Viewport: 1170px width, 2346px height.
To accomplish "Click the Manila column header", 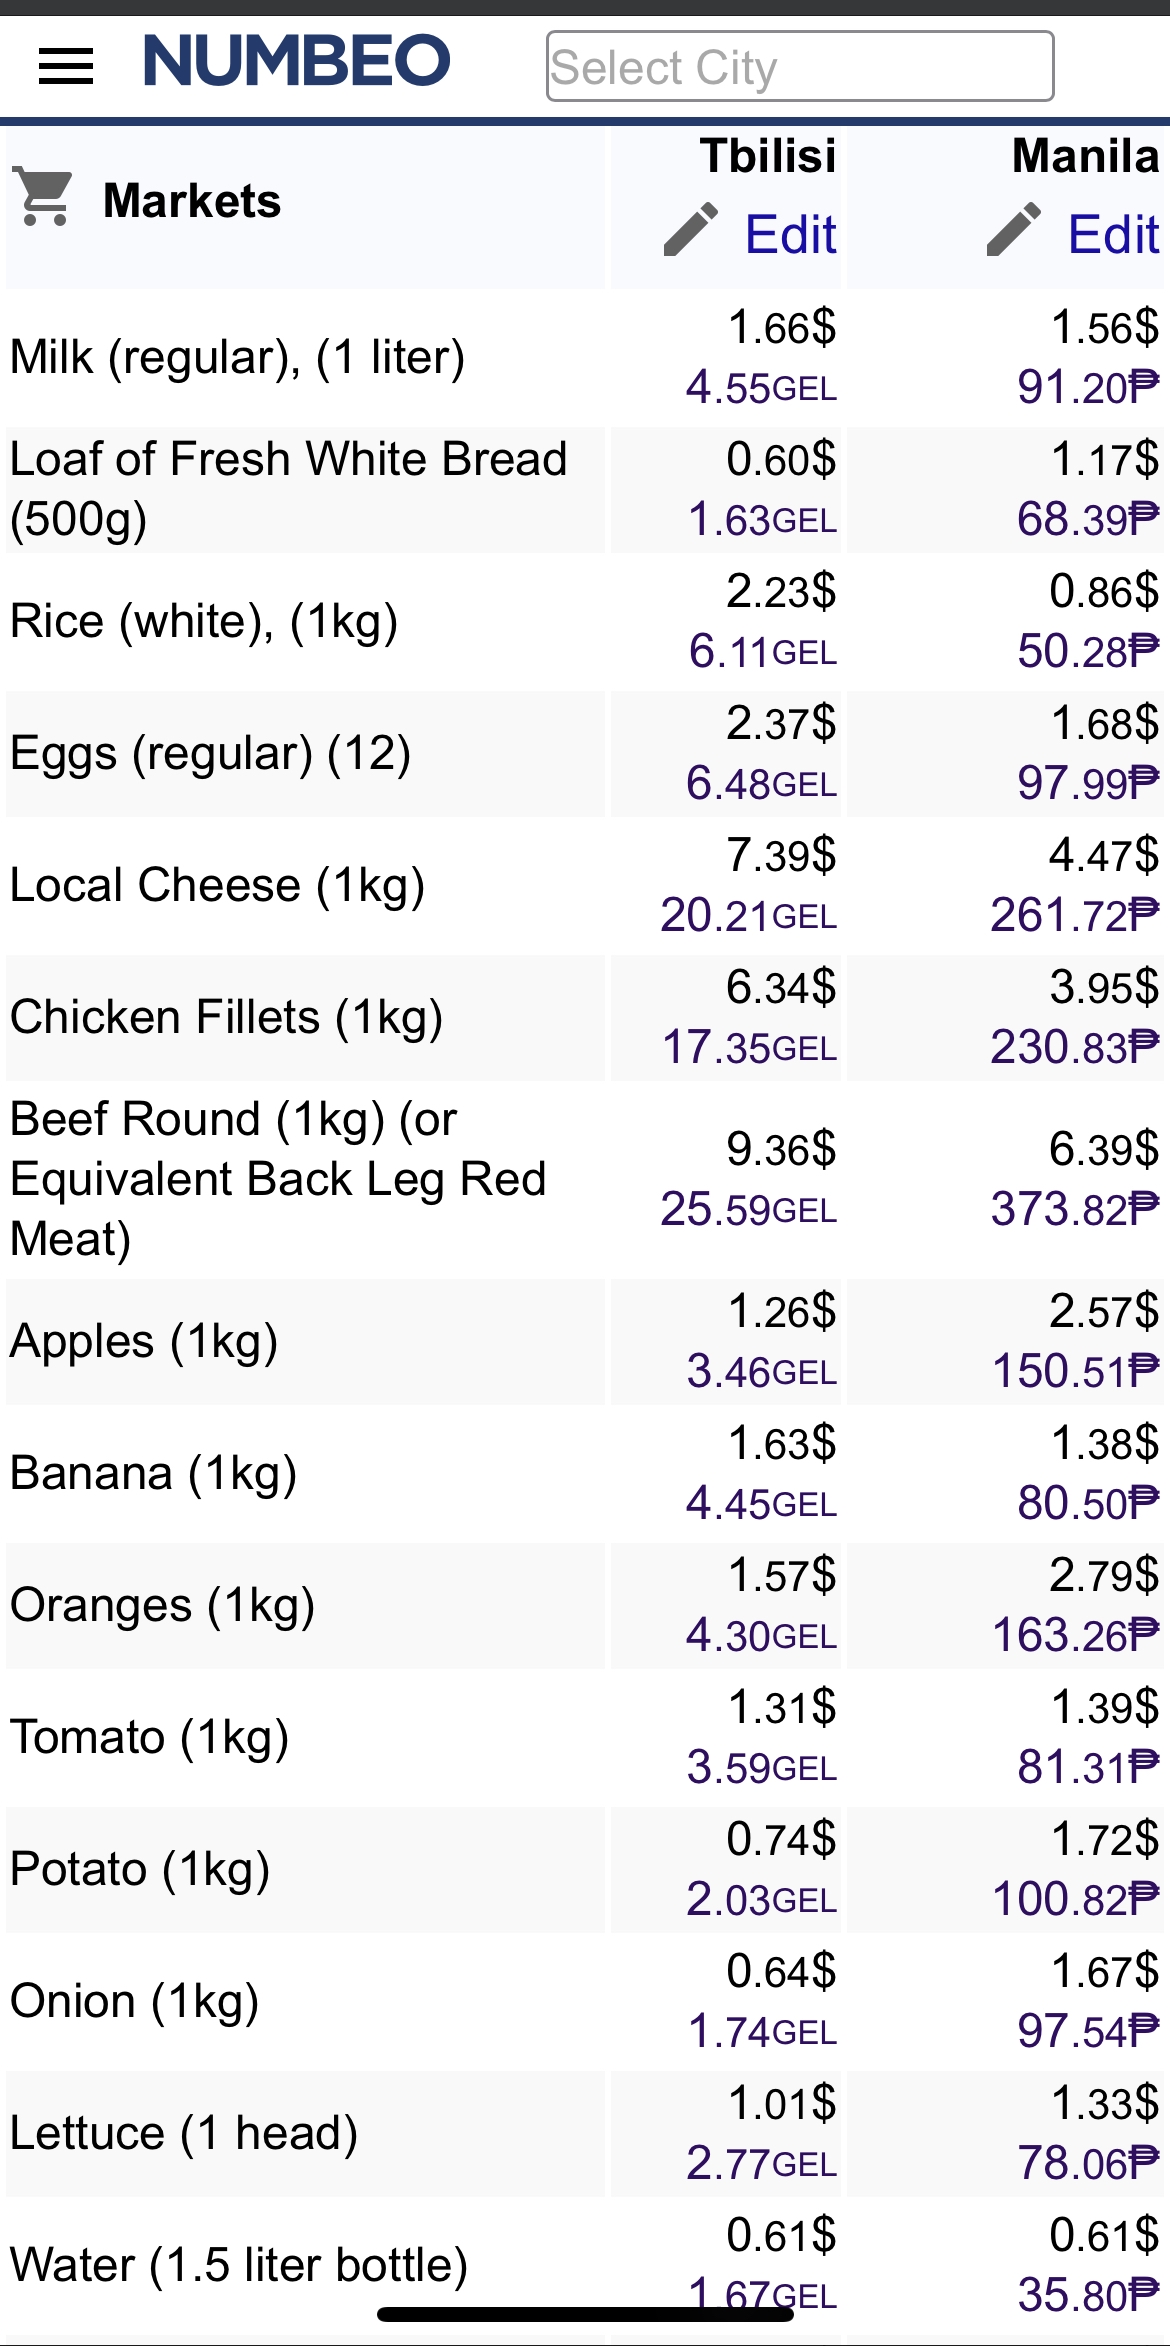I will point(1085,156).
